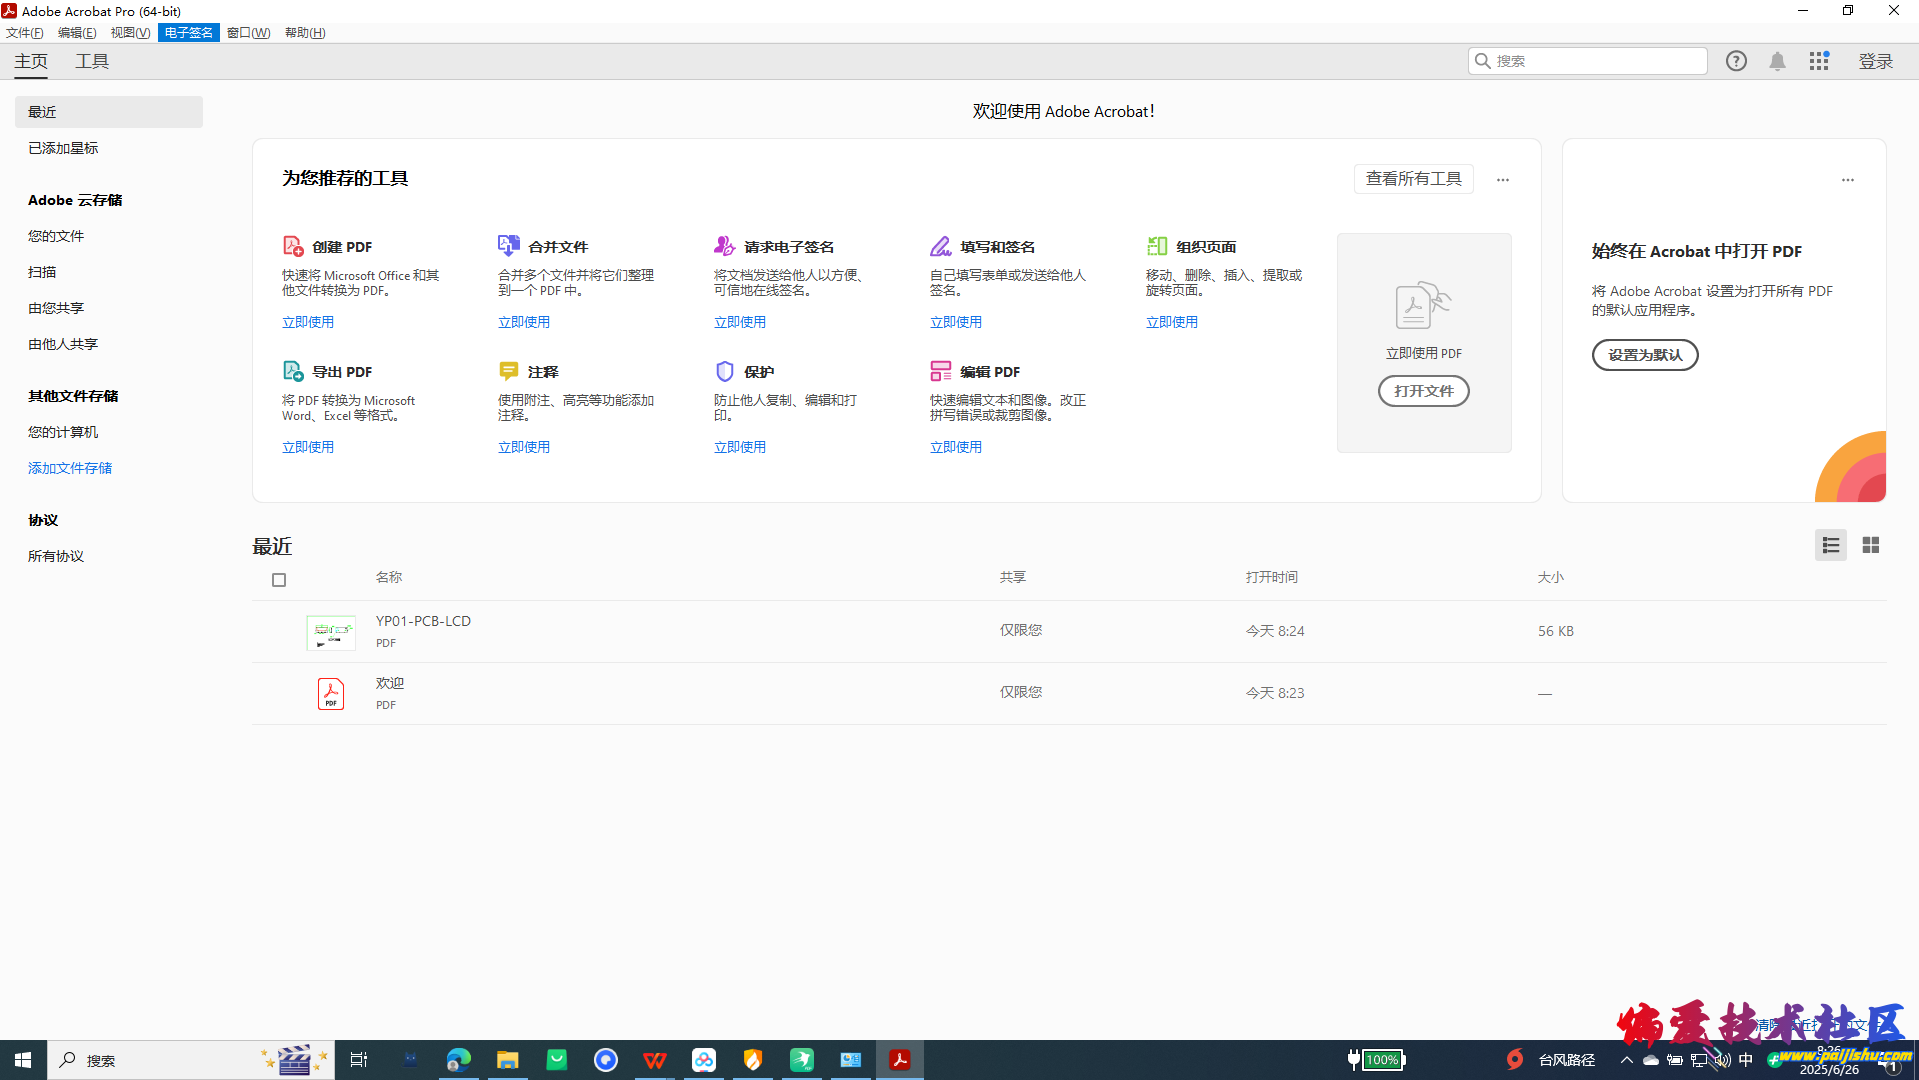Open the apps grid launcher dropdown

tap(1819, 61)
